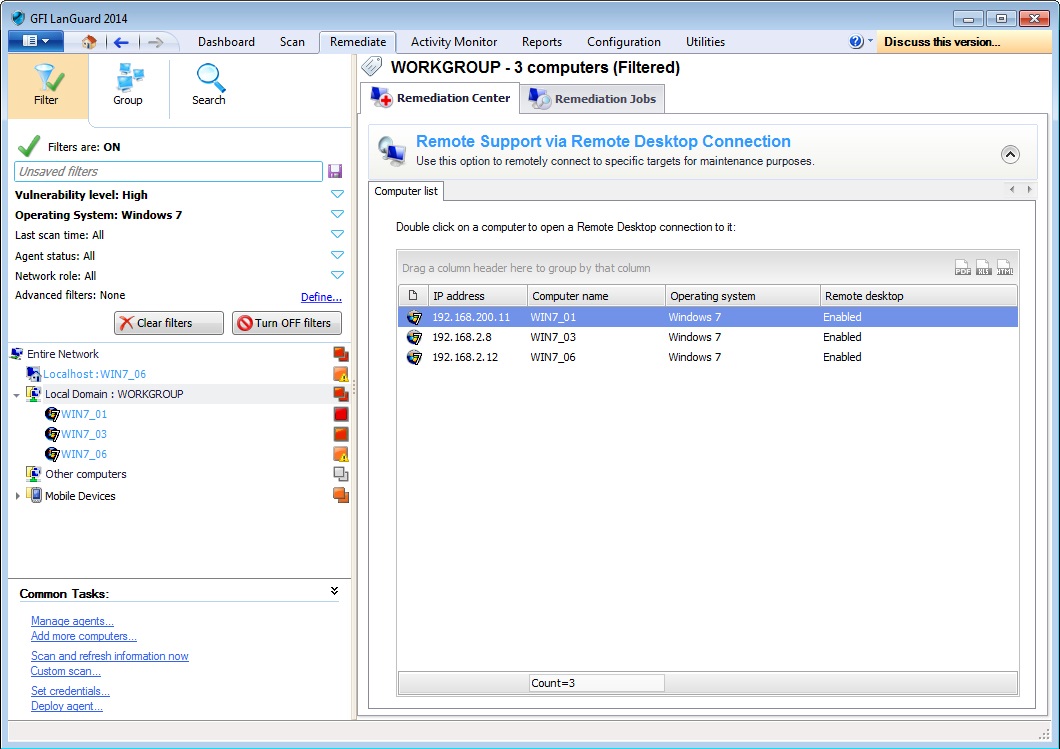
Task: Click Discuss this version banner
Action: 964,42
